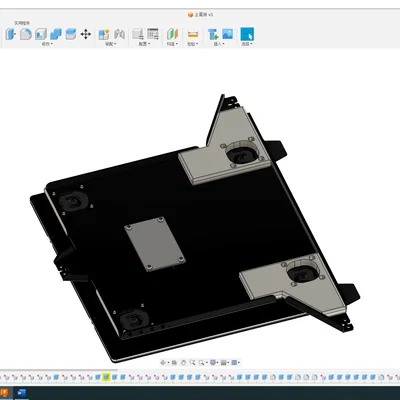The image size is (400, 400).
Task: Activate the Pan hand tool
Action: pos(183,362)
